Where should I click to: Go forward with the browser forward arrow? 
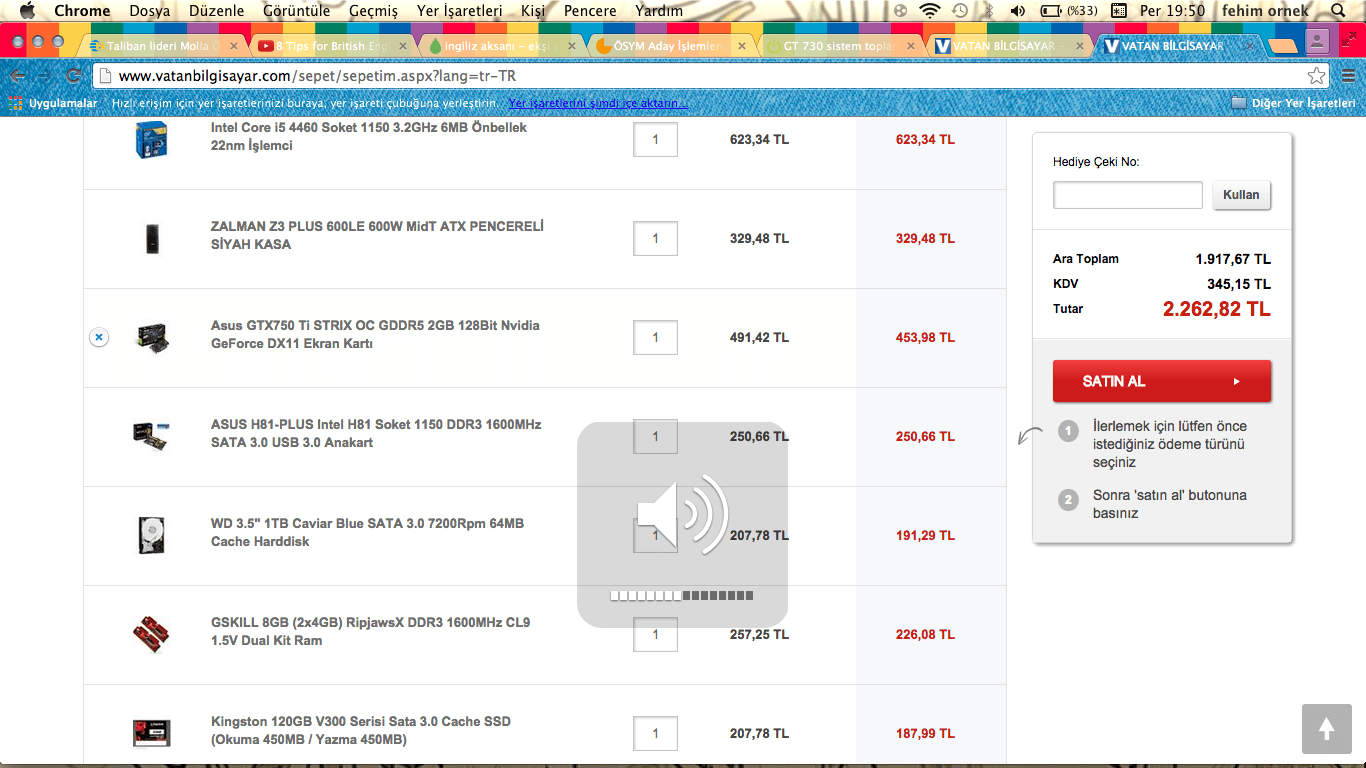[46, 76]
